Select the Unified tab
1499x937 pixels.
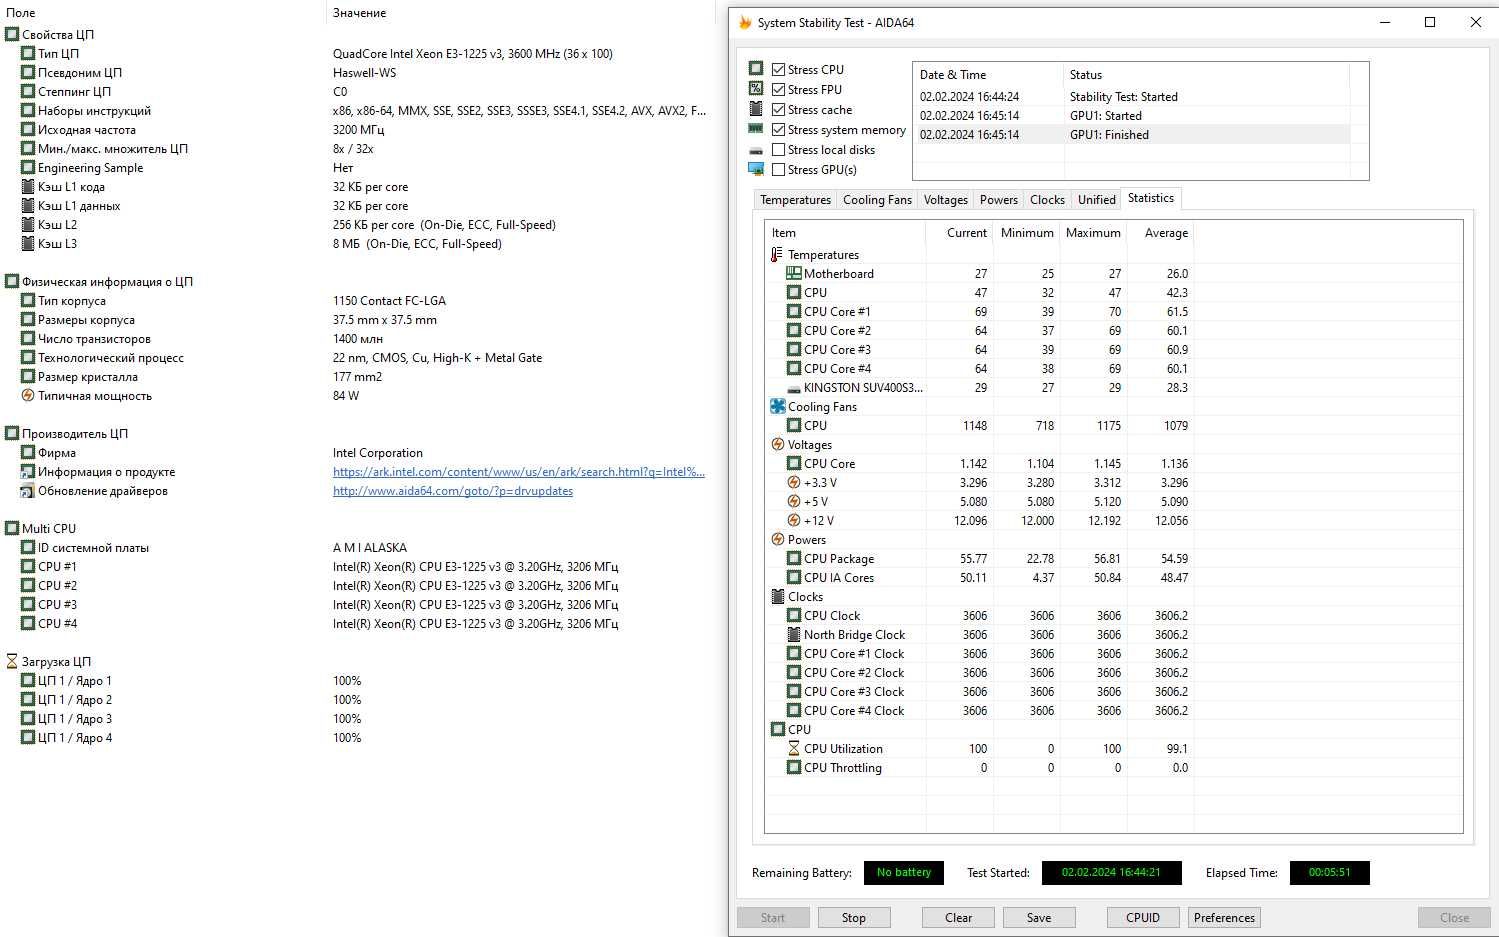pyautogui.click(x=1096, y=200)
